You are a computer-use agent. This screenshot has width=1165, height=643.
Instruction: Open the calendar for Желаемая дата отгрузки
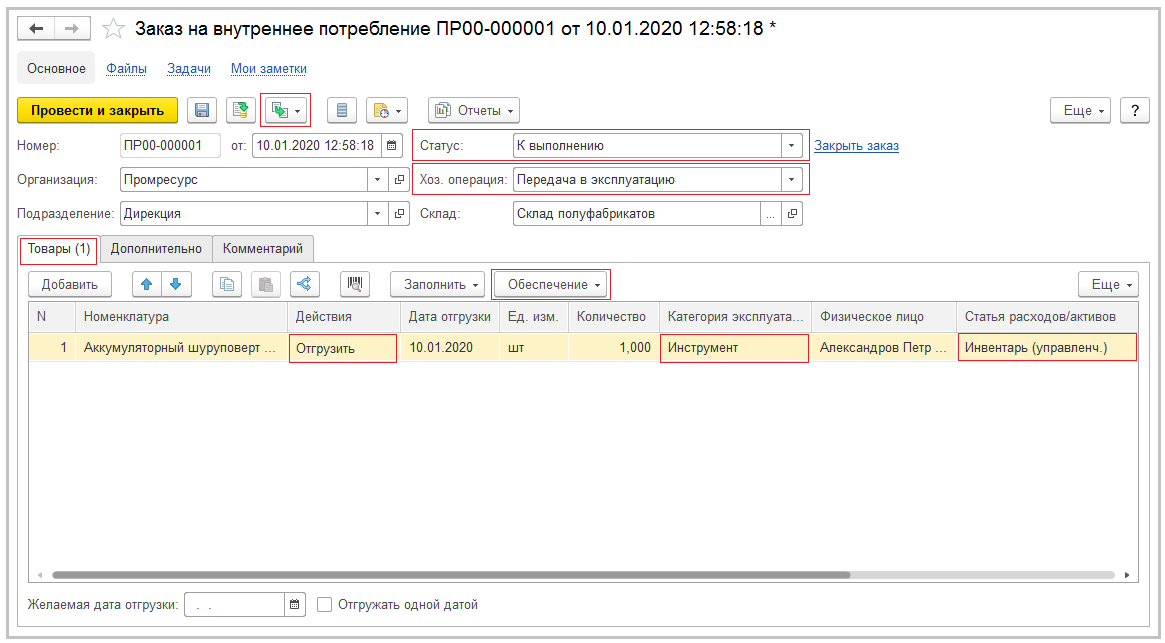pos(295,605)
